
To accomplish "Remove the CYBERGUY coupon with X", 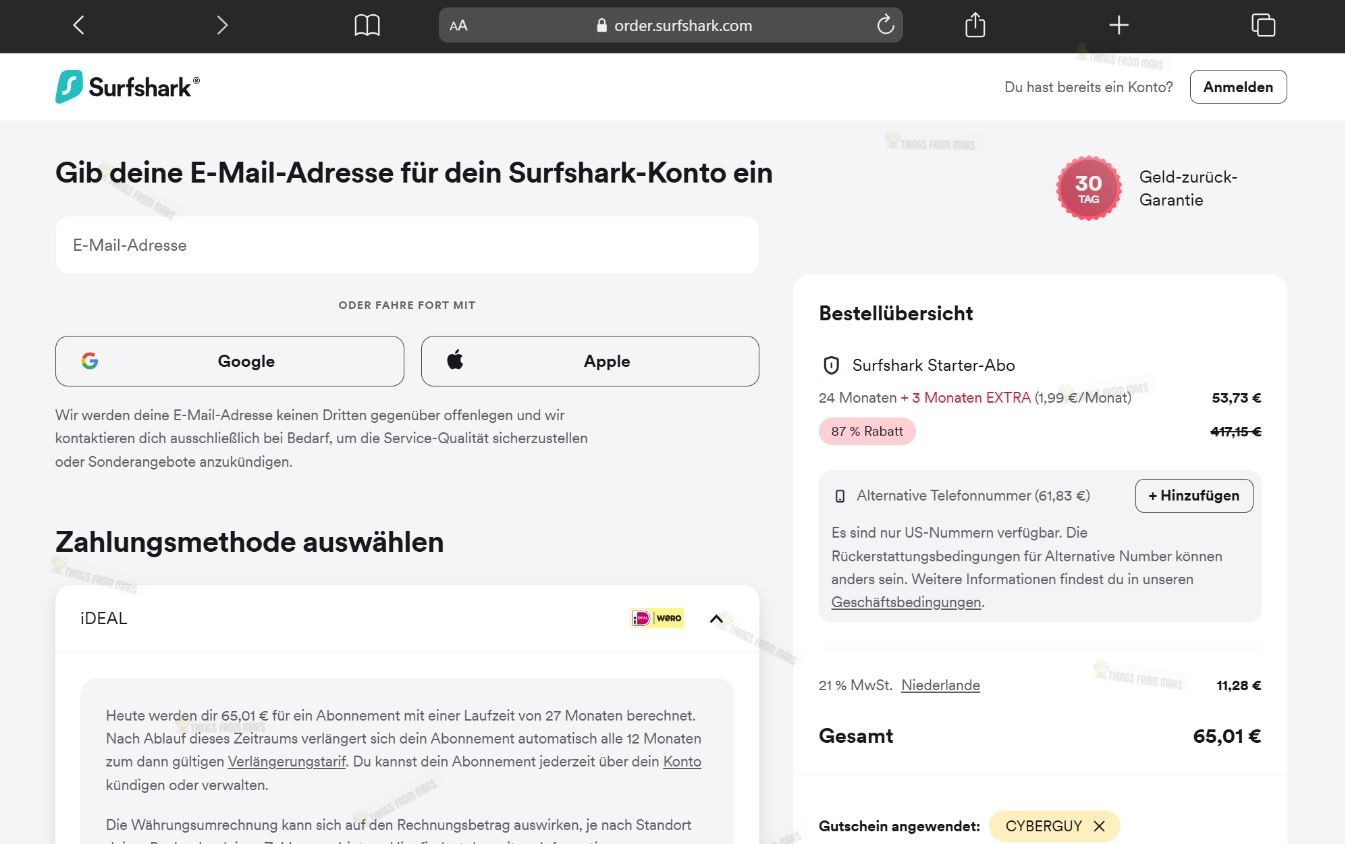I will click(1099, 826).
